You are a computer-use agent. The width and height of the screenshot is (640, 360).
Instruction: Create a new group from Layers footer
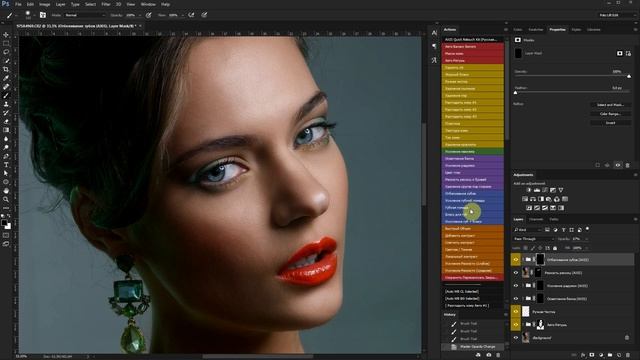(x=610, y=355)
